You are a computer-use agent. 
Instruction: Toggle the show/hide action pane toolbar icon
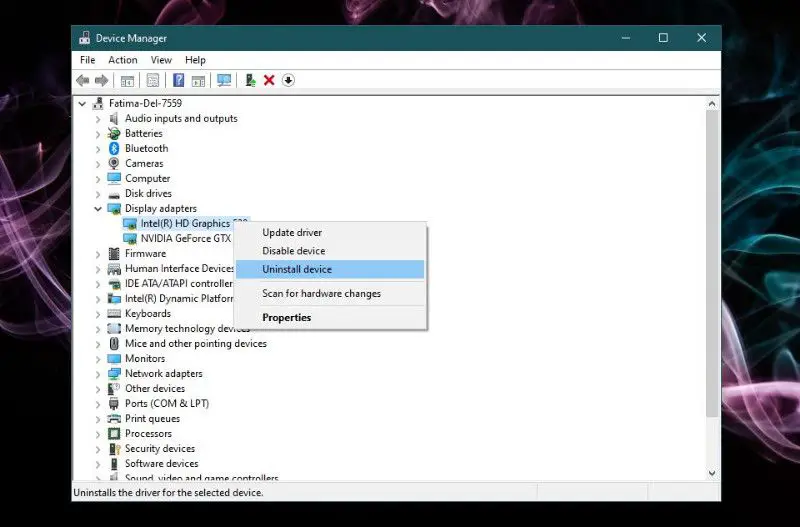(x=198, y=80)
